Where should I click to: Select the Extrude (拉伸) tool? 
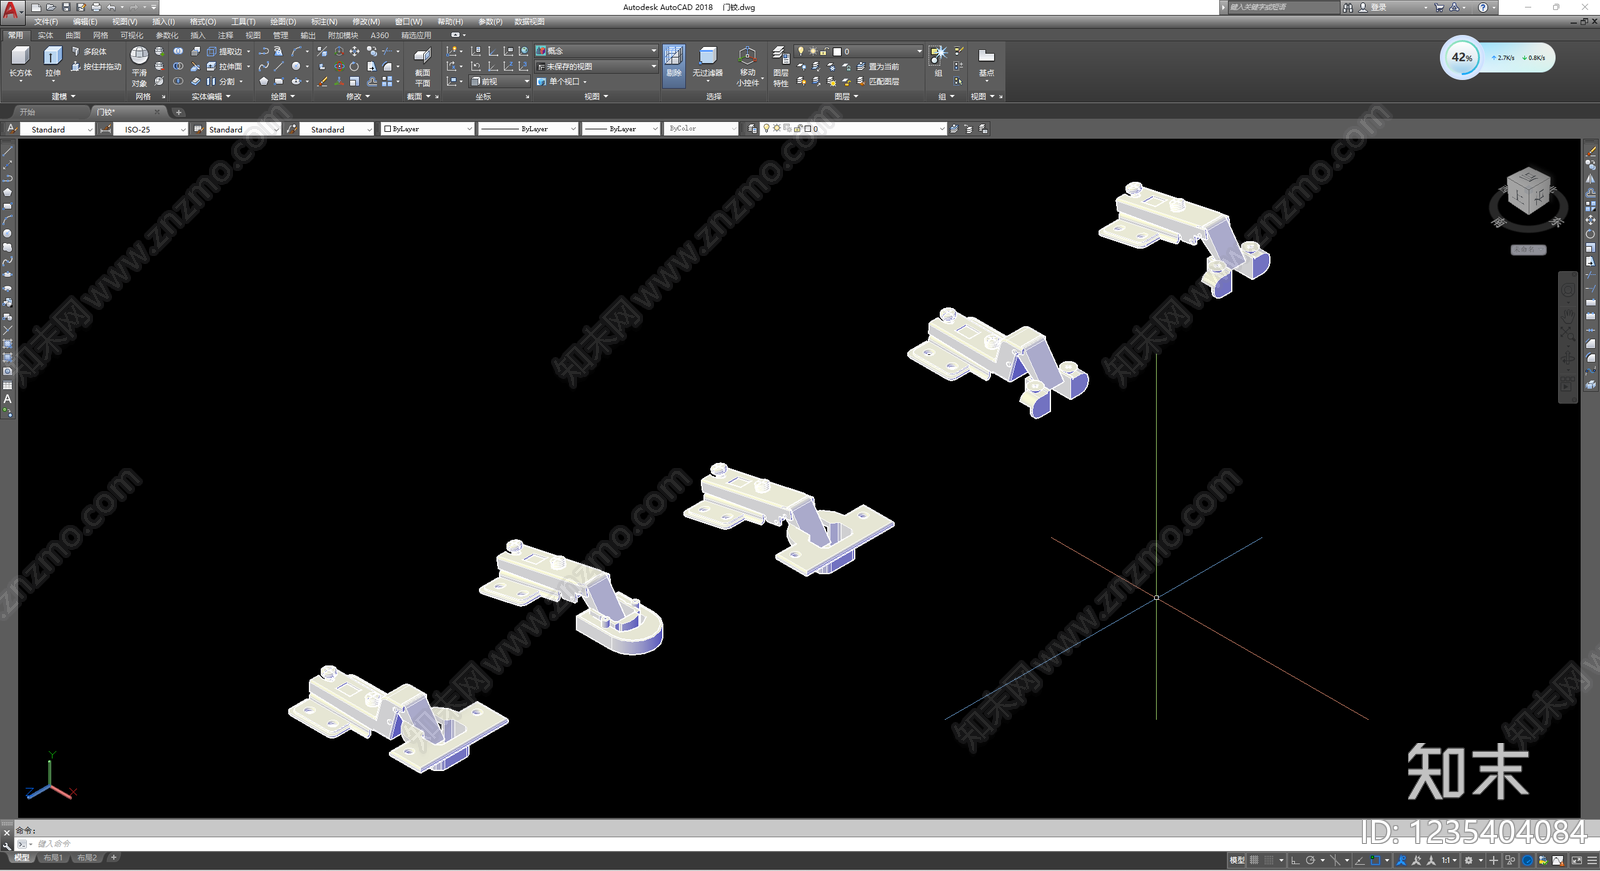53,61
